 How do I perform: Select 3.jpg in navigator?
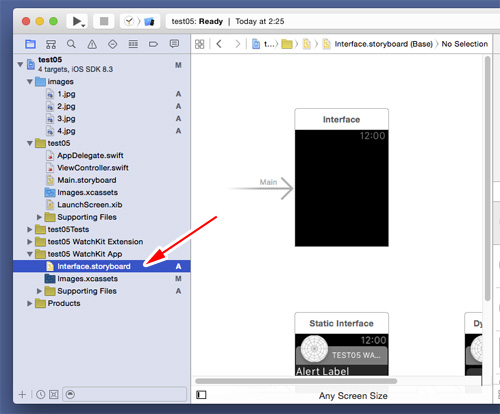[x=66, y=119]
